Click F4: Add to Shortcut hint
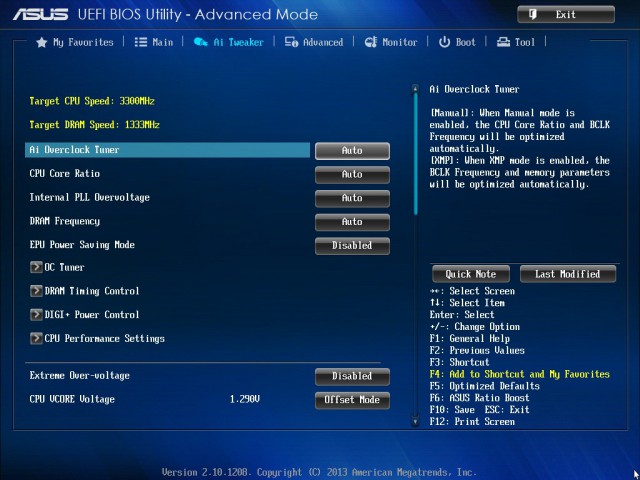 coord(519,374)
